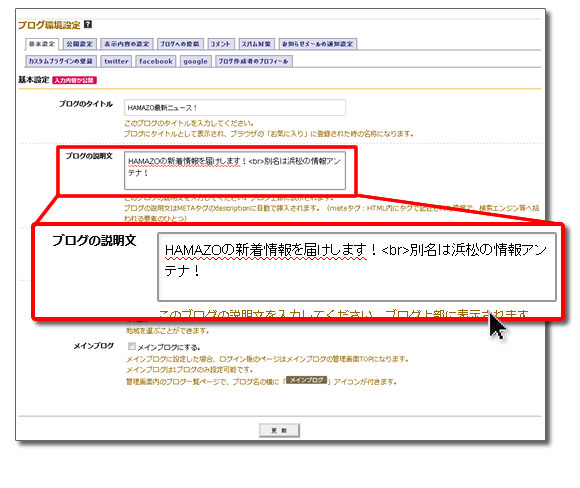This screenshot has width=580, height=488.
Task: Click the pink 入力内容が公開 badge
Action: (74, 80)
